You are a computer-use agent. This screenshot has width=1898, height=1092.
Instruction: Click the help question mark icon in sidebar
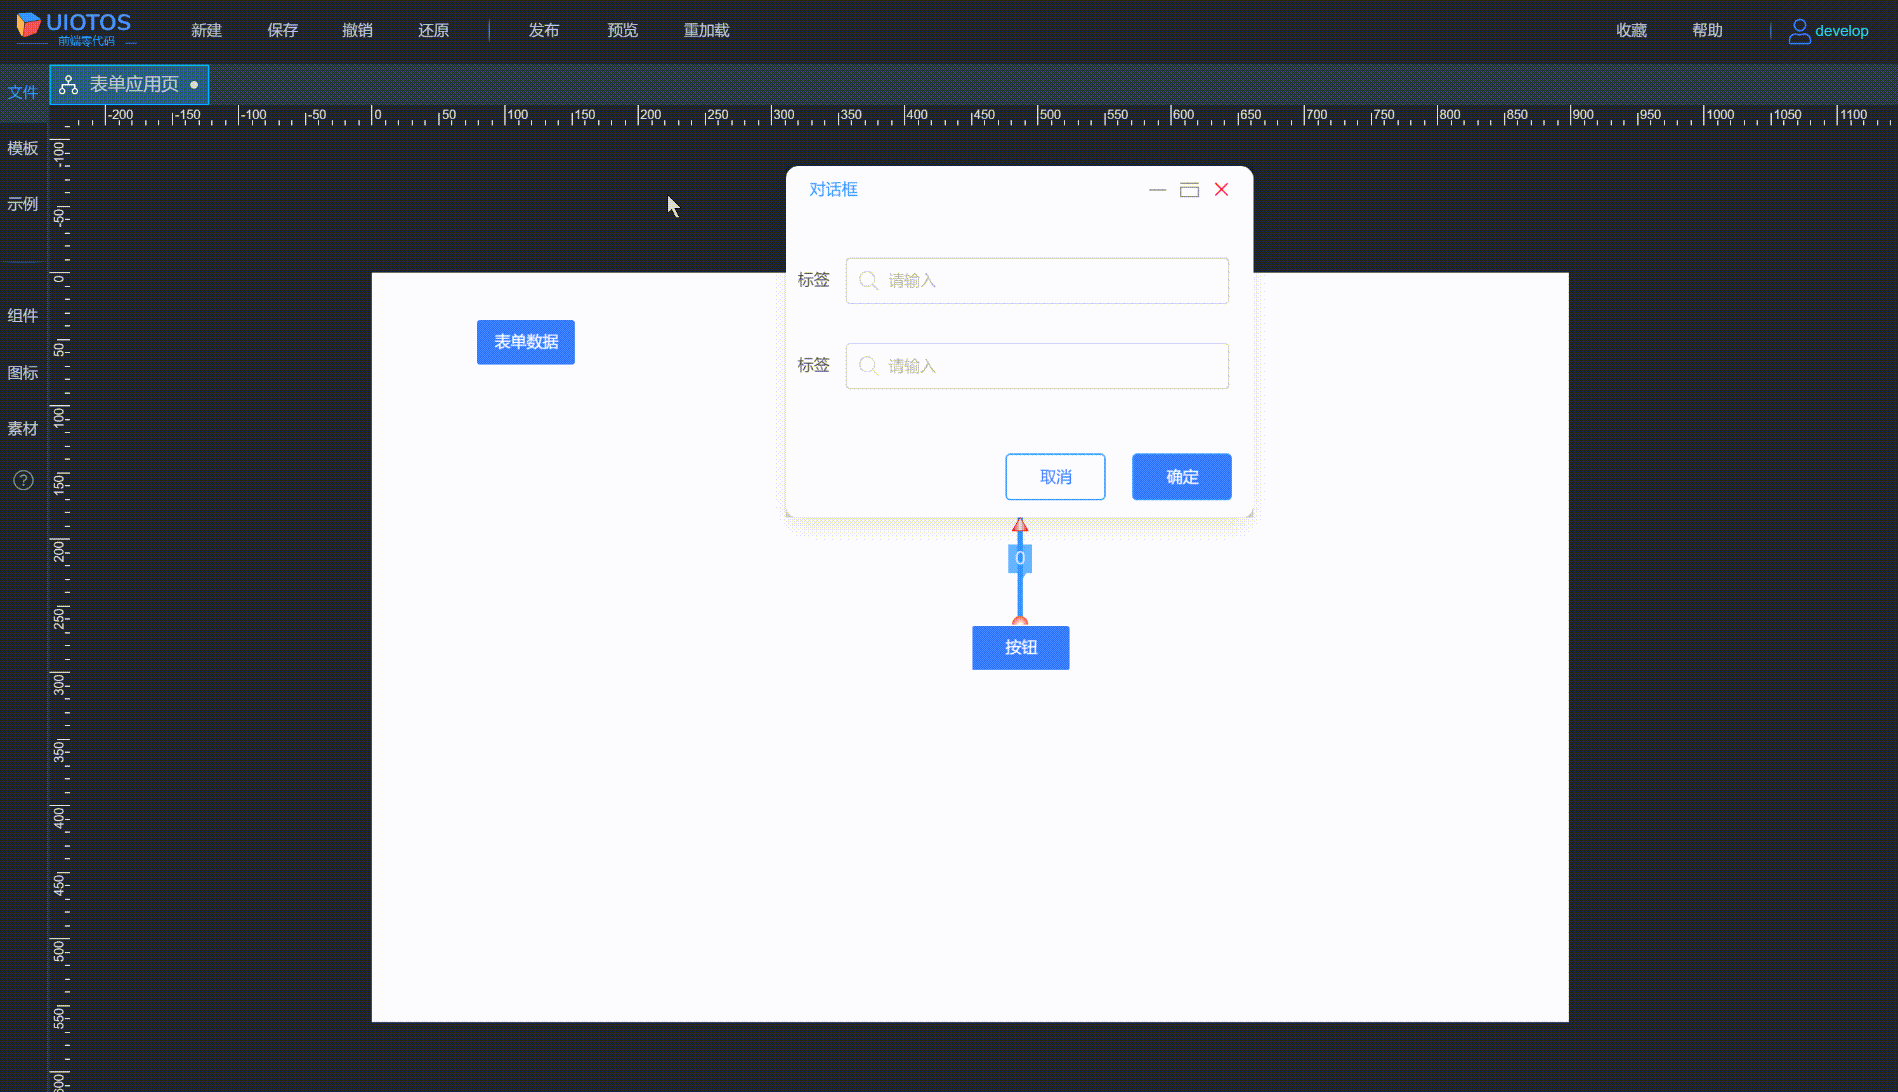(23, 480)
